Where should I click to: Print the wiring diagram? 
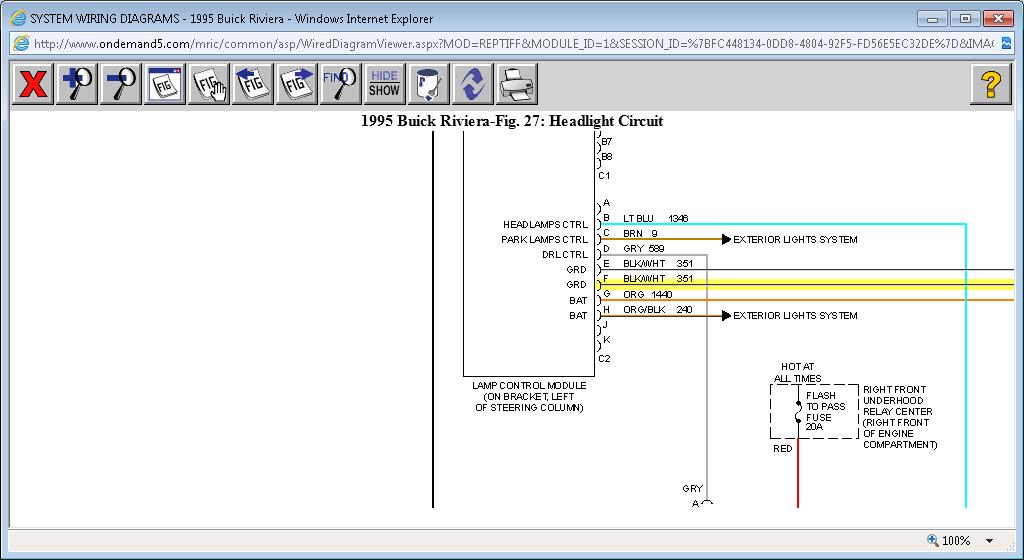coord(516,84)
